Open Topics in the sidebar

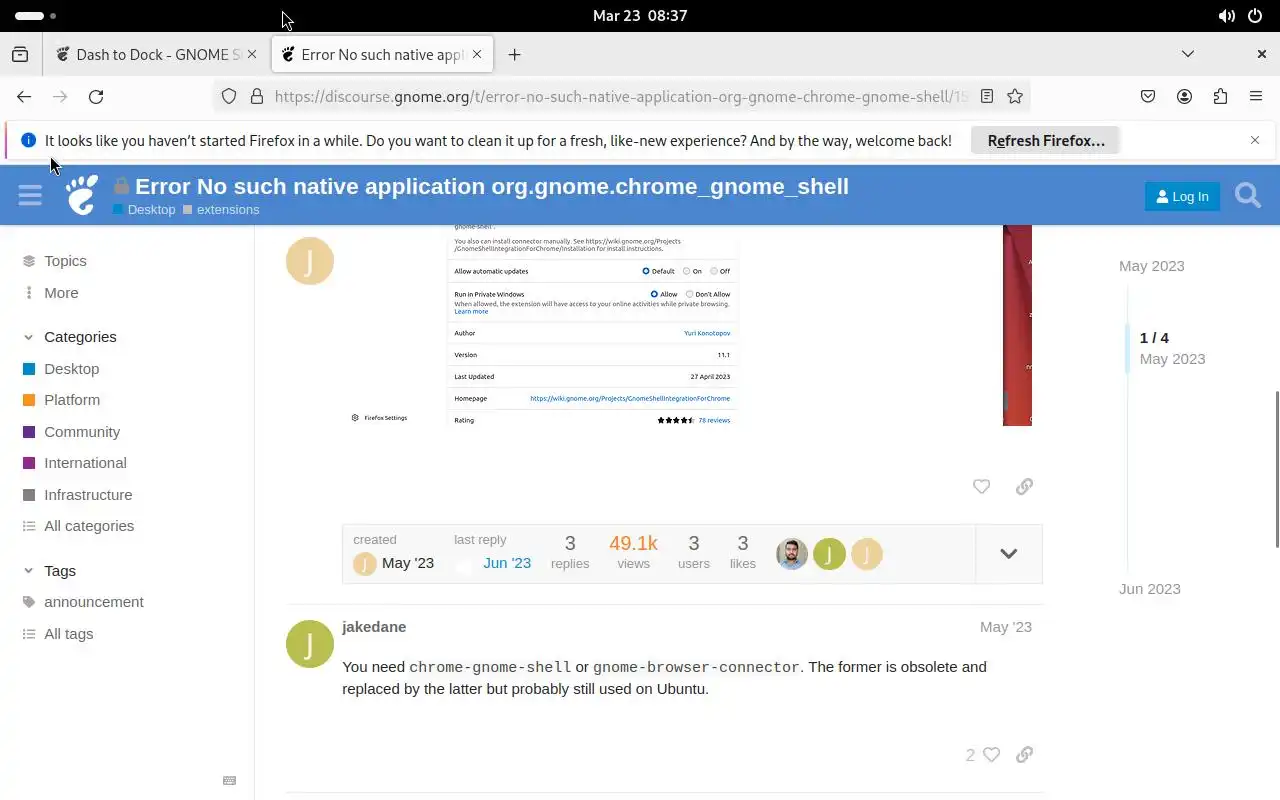pyautogui.click(x=54, y=261)
